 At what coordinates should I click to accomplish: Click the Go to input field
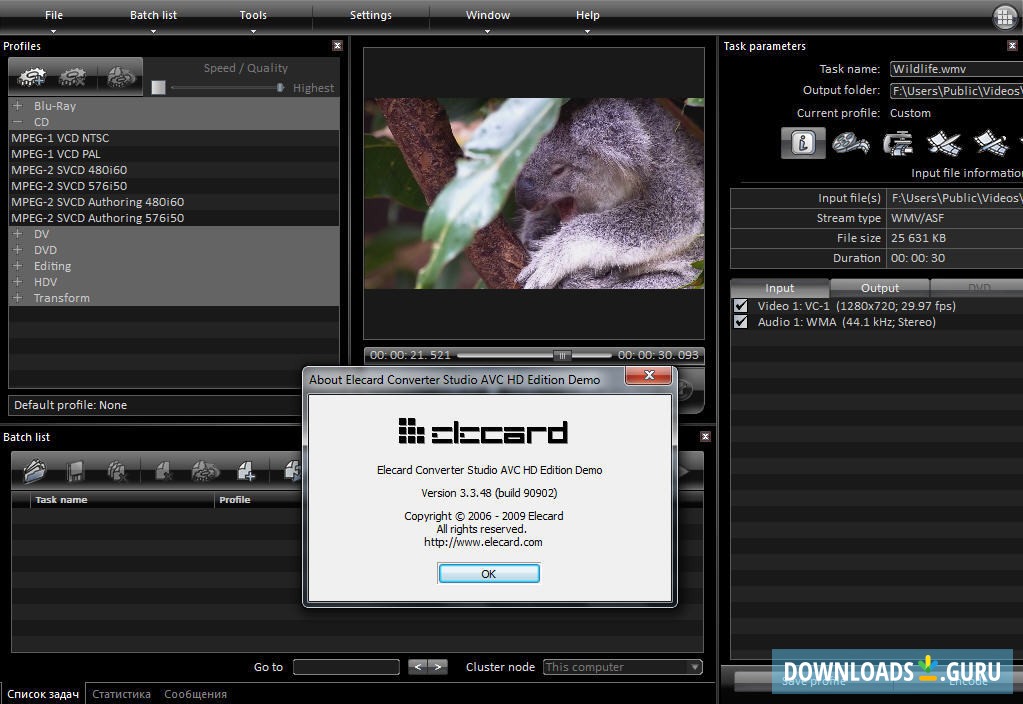tap(346, 667)
